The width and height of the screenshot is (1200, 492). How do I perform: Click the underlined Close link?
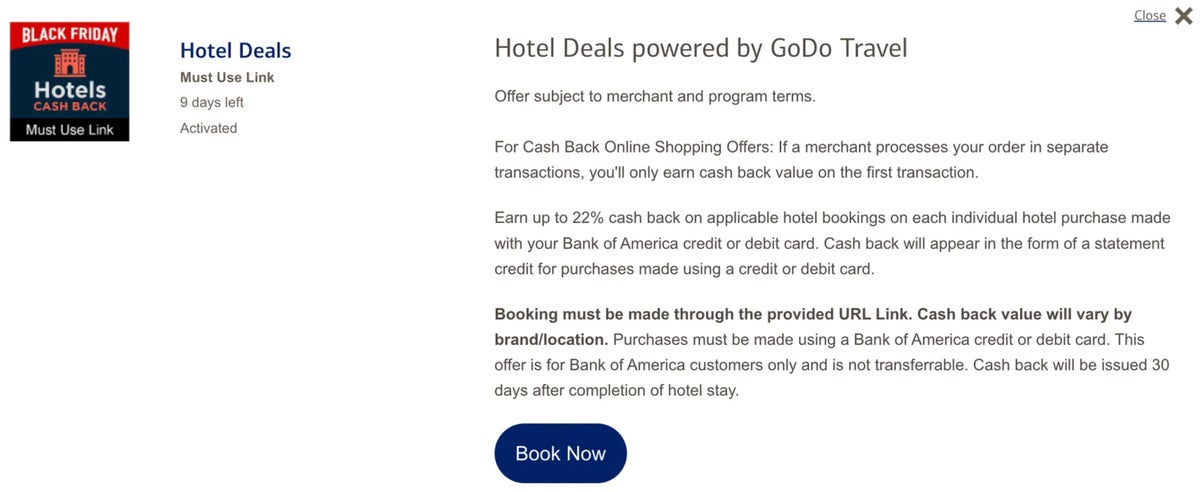(x=1149, y=15)
